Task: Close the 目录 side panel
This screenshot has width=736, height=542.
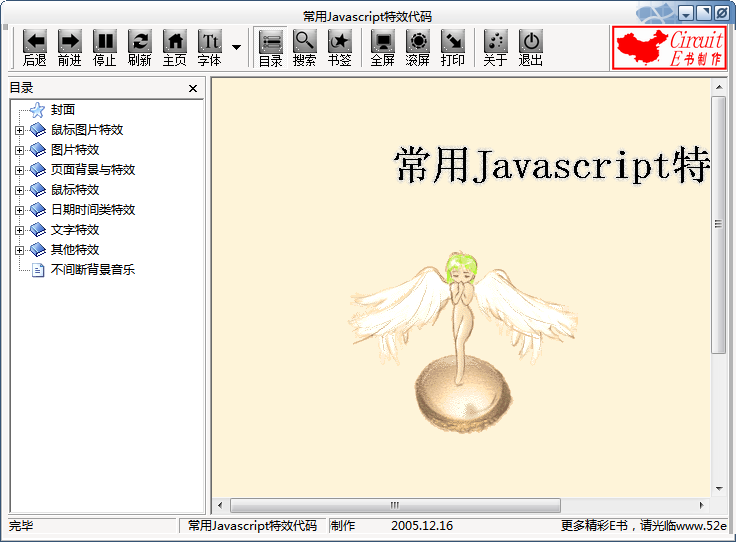Action: coord(193,89)
